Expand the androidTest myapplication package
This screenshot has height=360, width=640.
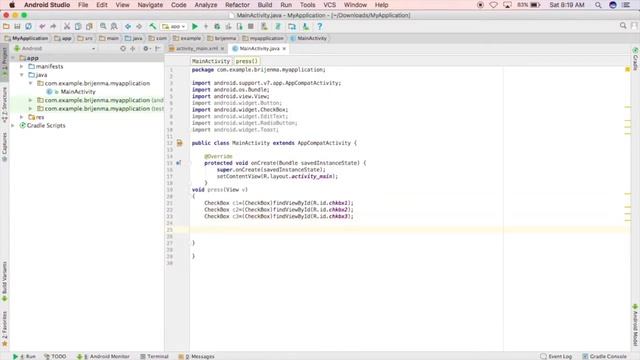tap(30, 100)
